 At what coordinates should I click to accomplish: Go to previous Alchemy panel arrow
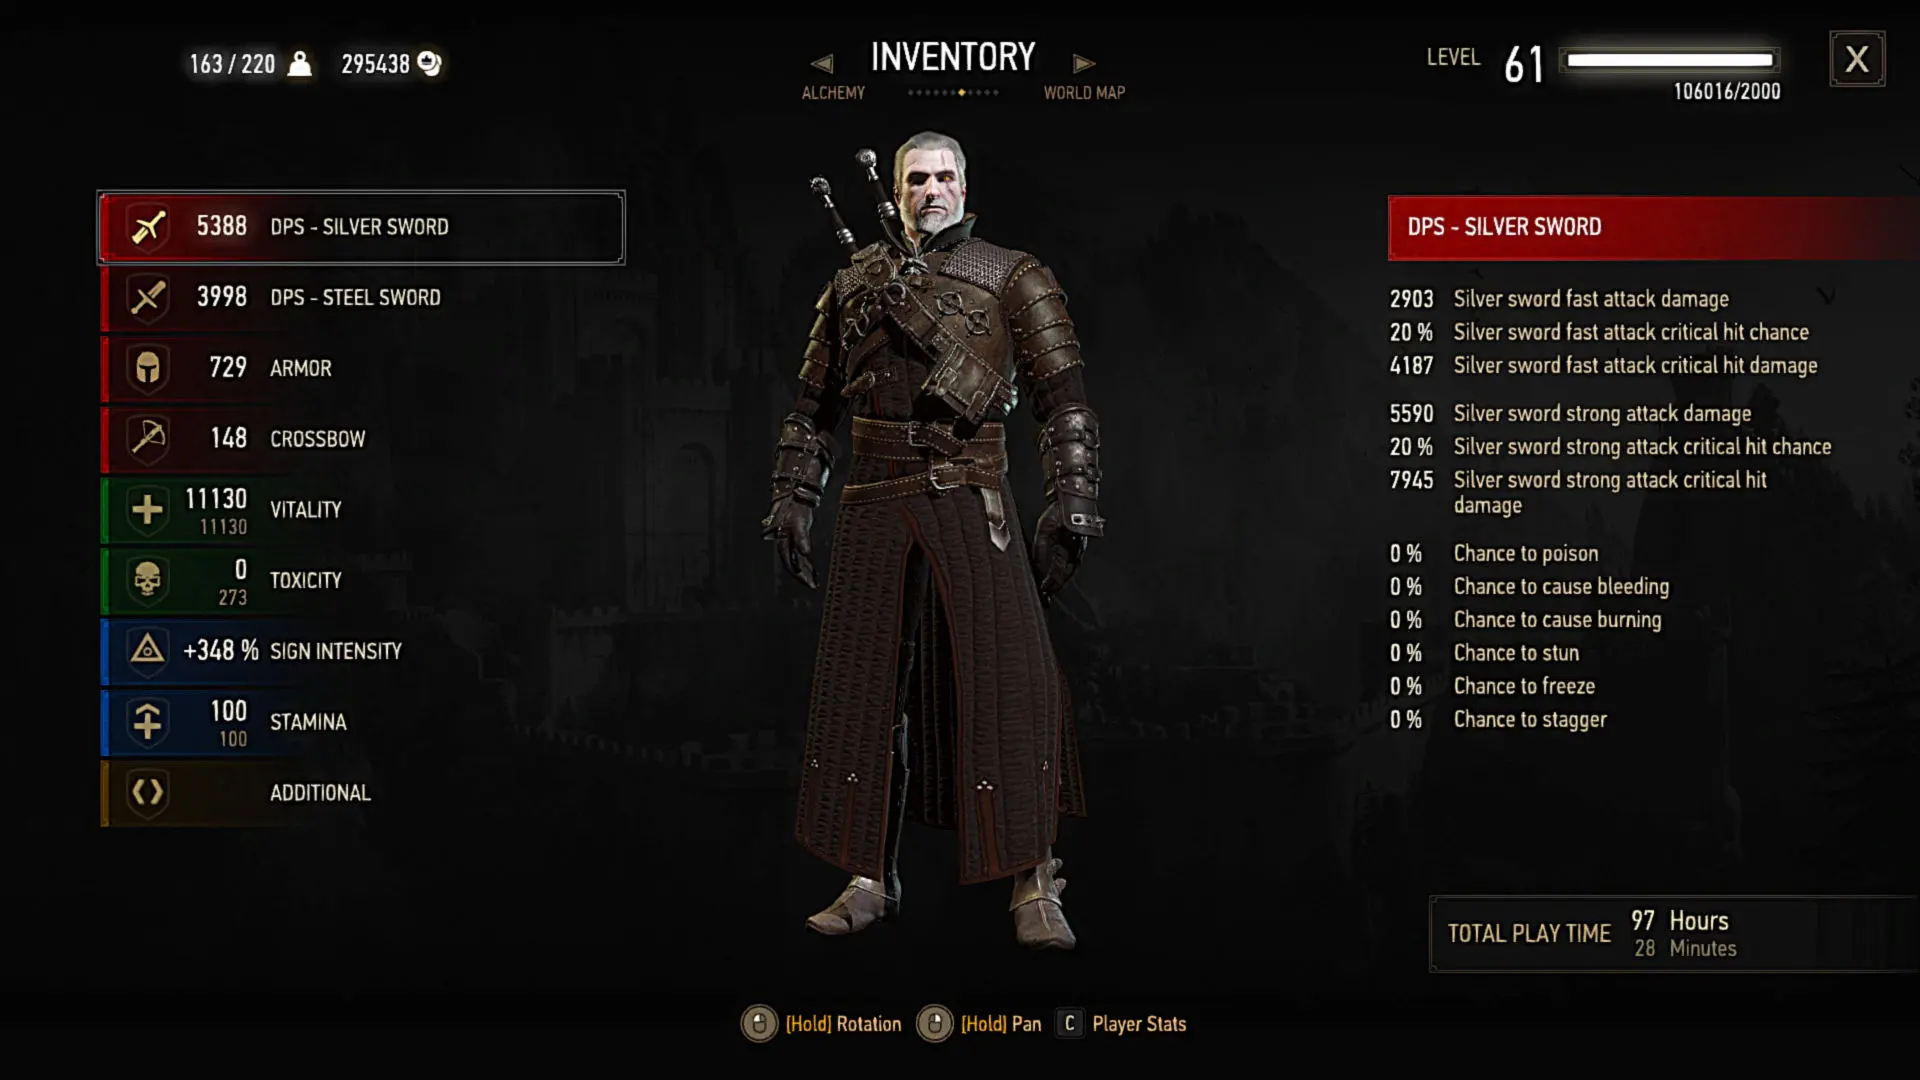click(822, 64)
